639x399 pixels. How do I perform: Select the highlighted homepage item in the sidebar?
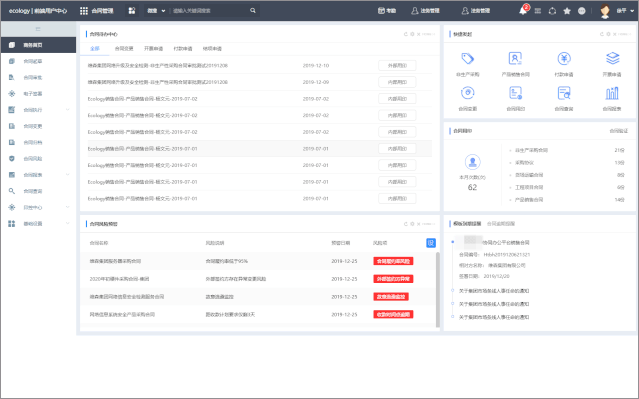point(38,45)
